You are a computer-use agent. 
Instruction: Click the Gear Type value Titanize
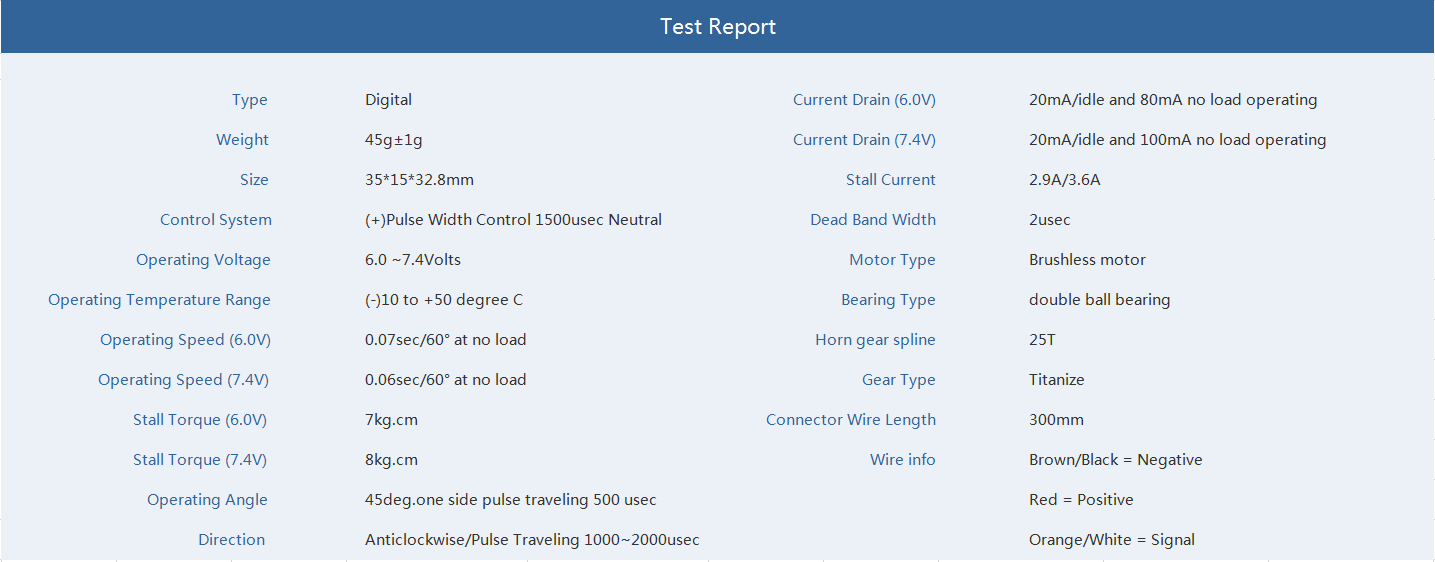tap(1057, 380)
